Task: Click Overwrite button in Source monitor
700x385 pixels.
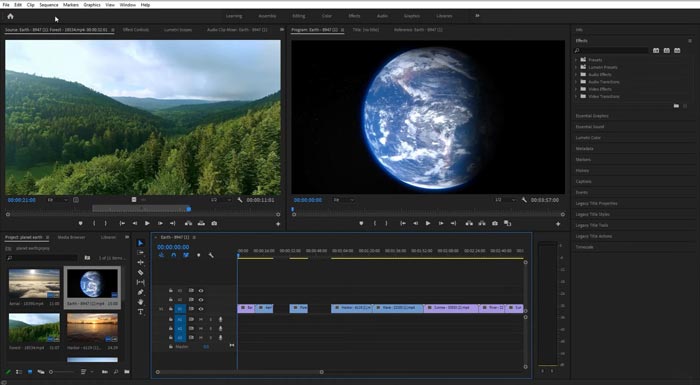Action: click(x=201, y=223)
